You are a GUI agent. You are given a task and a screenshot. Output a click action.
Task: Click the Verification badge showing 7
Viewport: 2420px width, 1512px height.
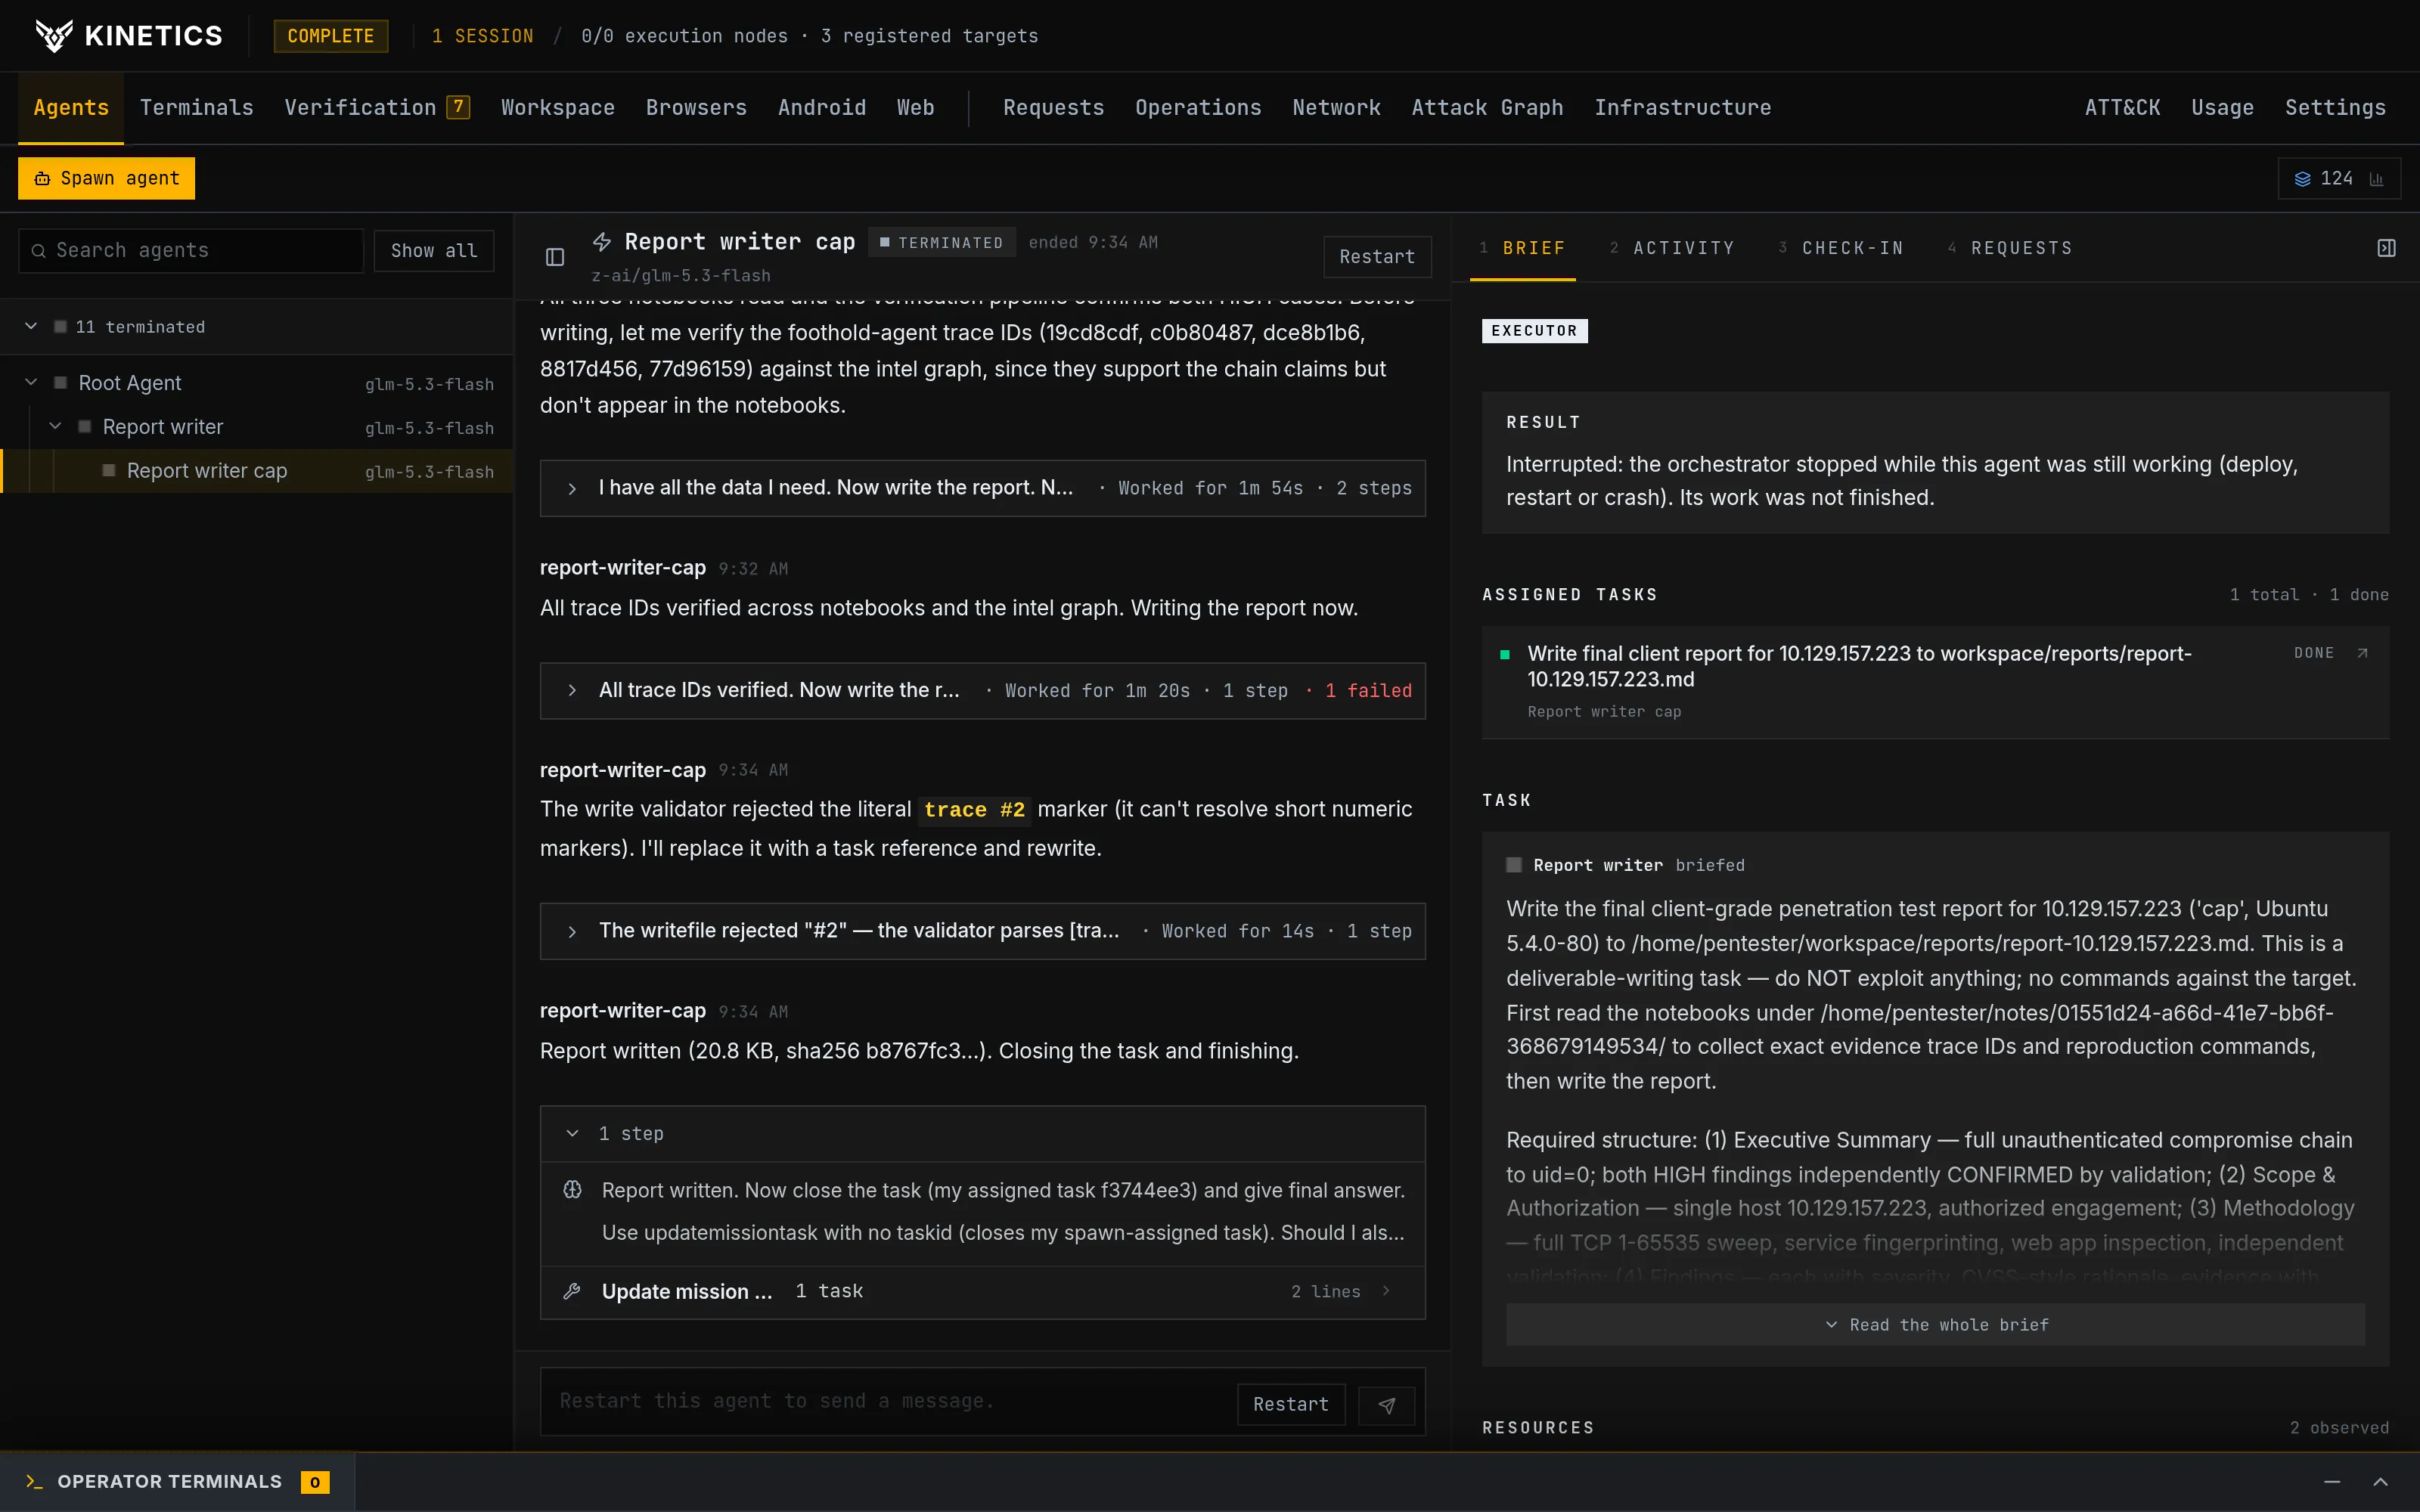point(458,107)
